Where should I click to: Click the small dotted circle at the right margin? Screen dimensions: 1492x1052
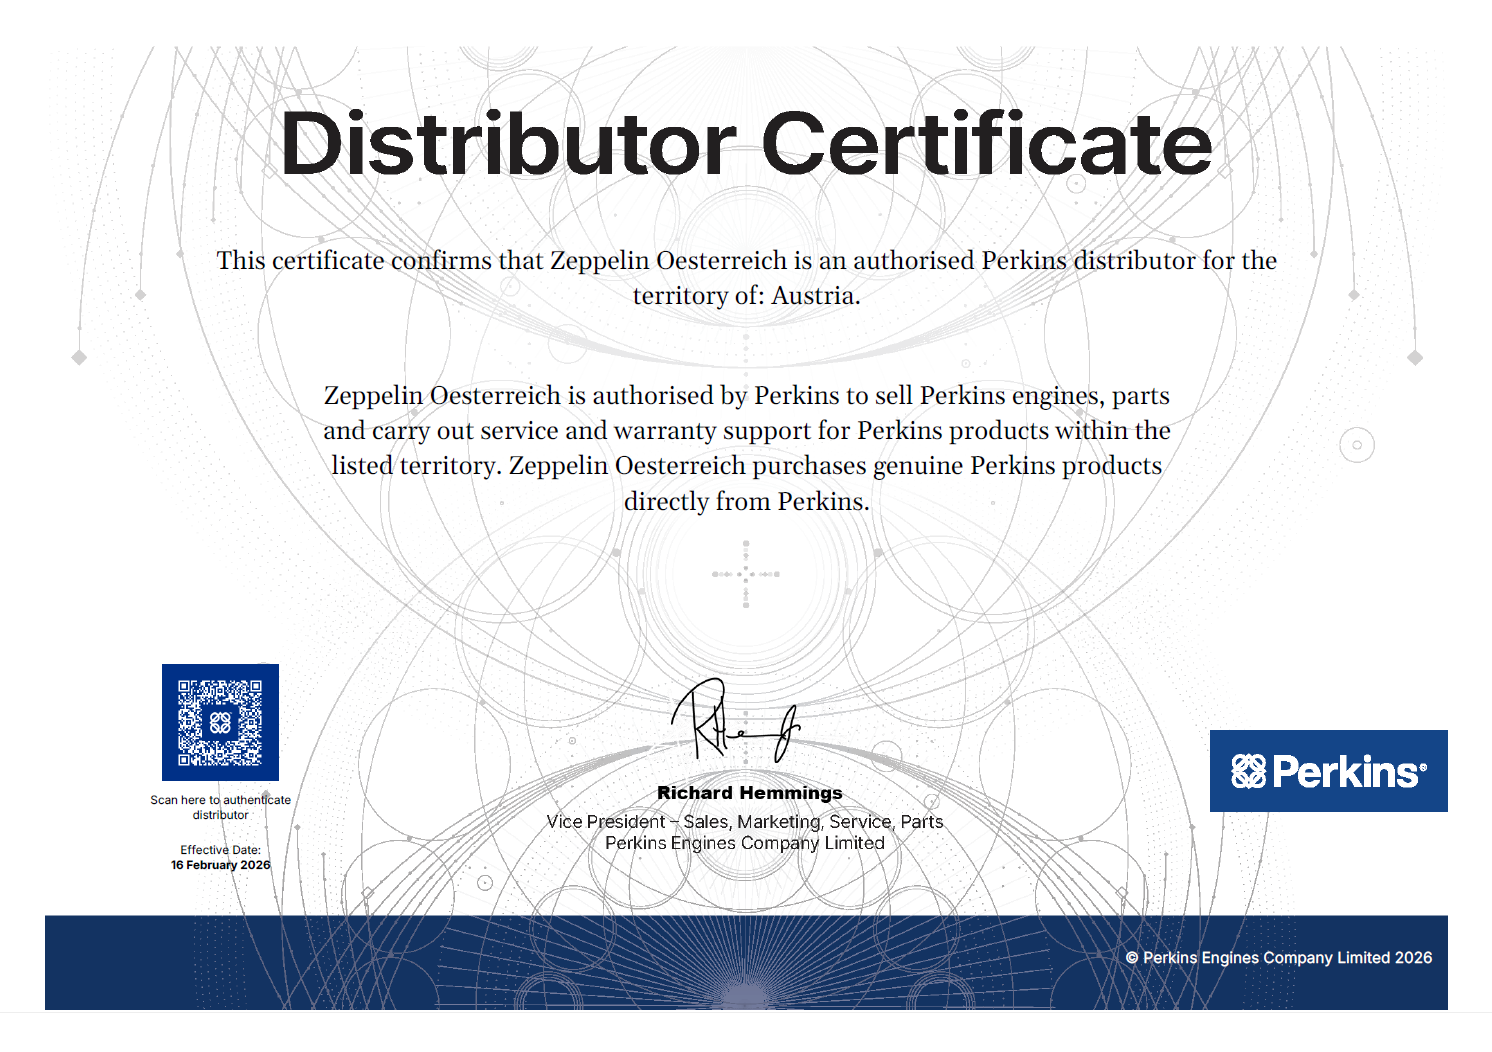[1357, 445]
